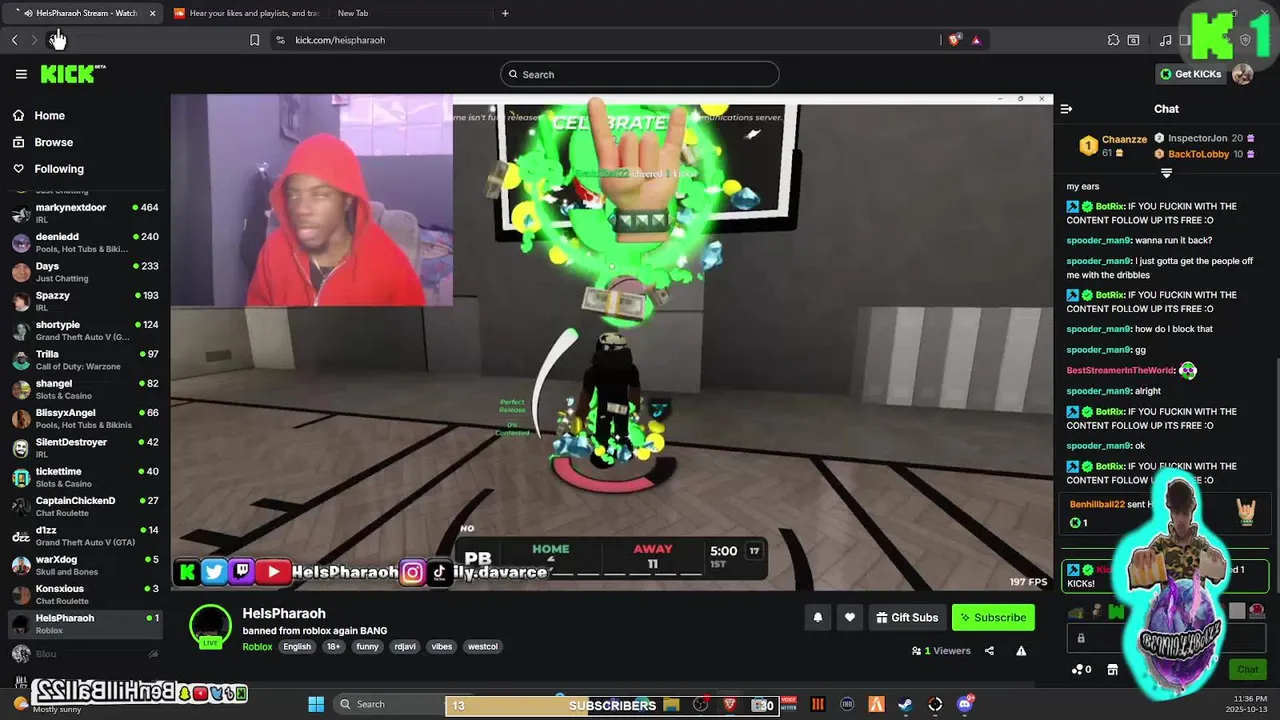
Task: Open Discord from the taskbar
Action: click(965, 704)
